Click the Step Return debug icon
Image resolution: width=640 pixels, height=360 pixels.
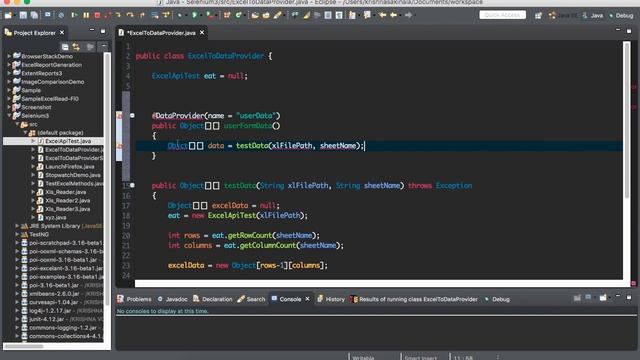click(x=142, y=15)
